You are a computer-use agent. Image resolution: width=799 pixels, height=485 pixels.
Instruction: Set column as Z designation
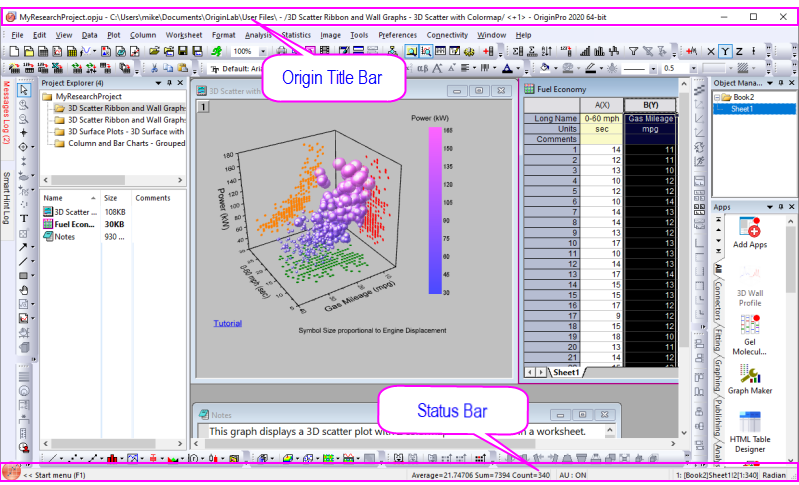click(x=739, y=51)
